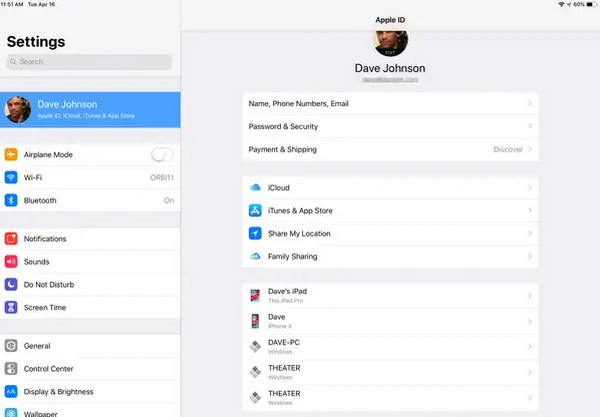Open Dave Johnson Apple ID sidebar row
Image resolution: width=600 pixels, height=417 pixels.
90,110
